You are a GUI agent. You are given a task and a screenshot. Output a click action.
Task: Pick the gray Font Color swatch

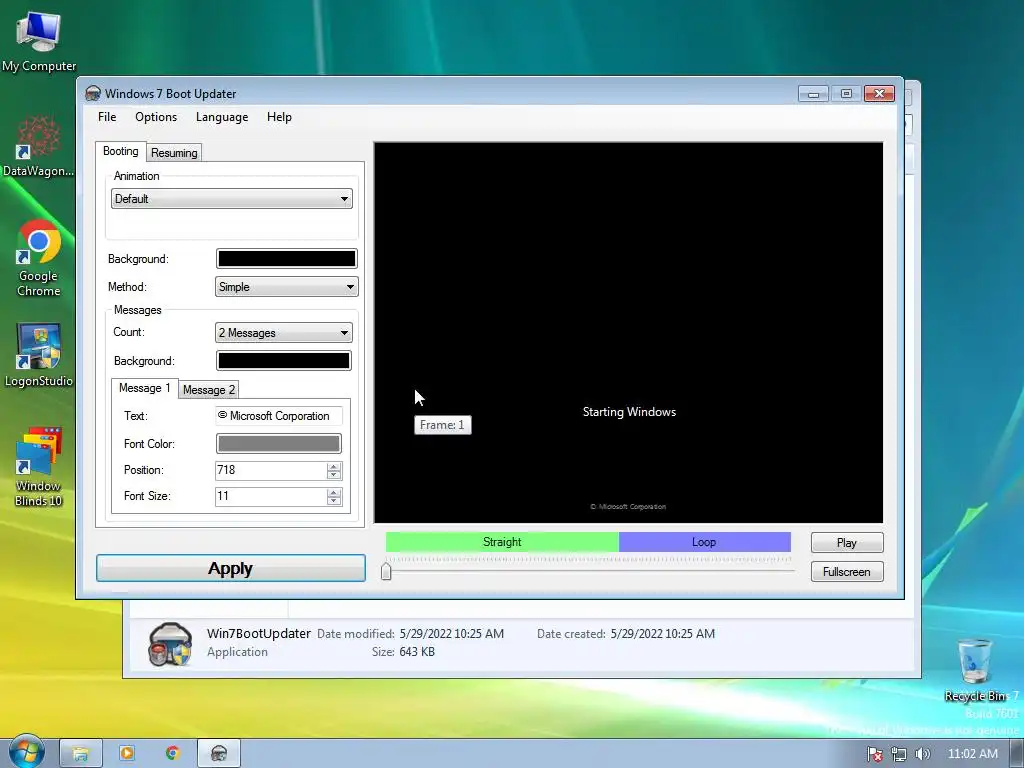(x=278, y=443)
